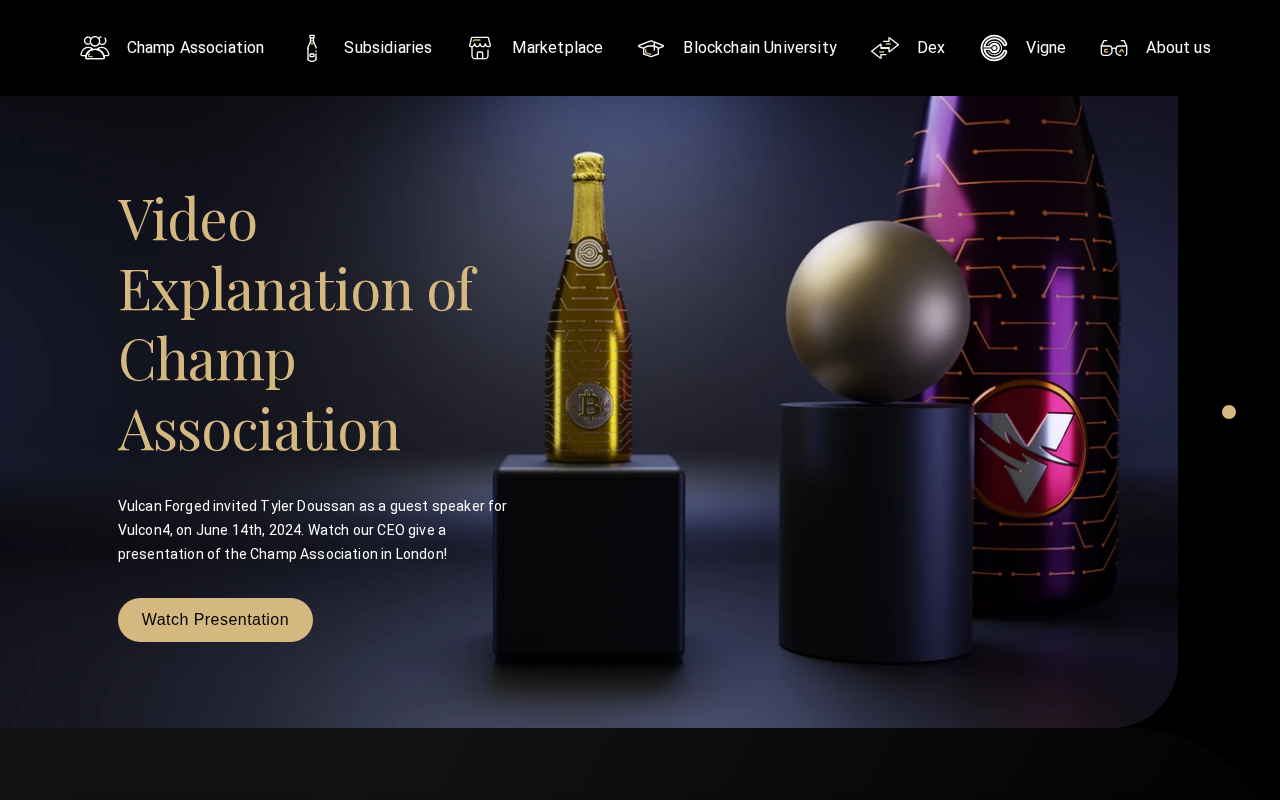
Task: Click the Champ Association people icon
Action: click(x=95, y=48)
